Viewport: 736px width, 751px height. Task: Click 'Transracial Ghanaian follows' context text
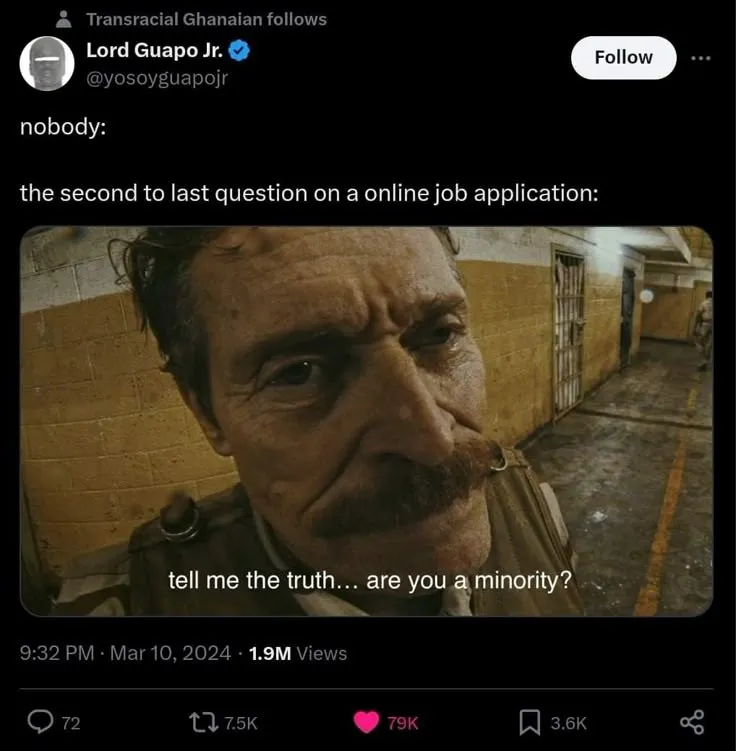206,19
